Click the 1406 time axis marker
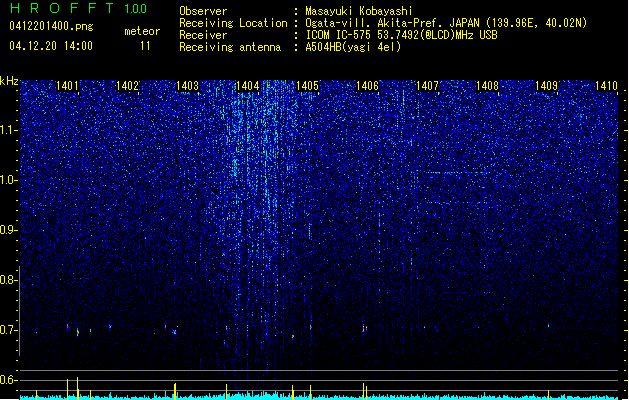This screenshot has width=629, height=400. click(367, 85)
